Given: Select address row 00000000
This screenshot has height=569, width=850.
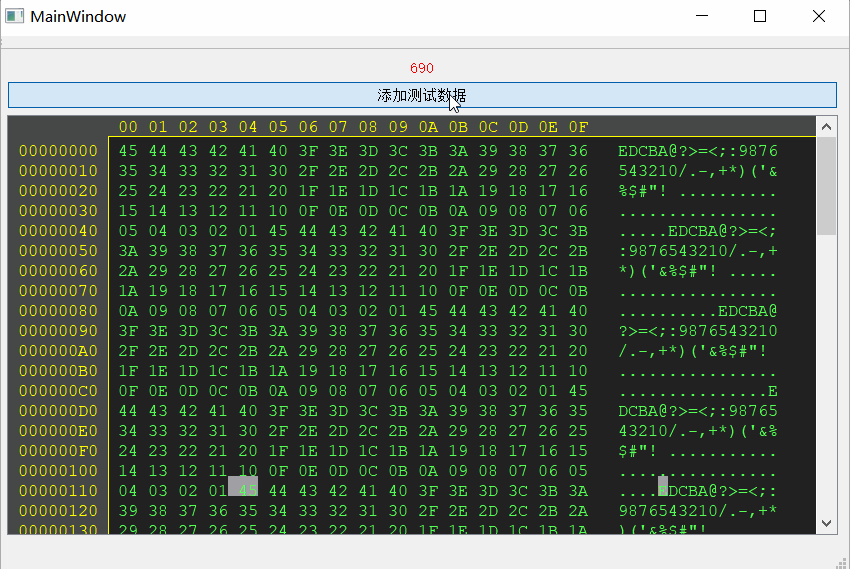Looking at the screenshot, I should tap(58, 151).
